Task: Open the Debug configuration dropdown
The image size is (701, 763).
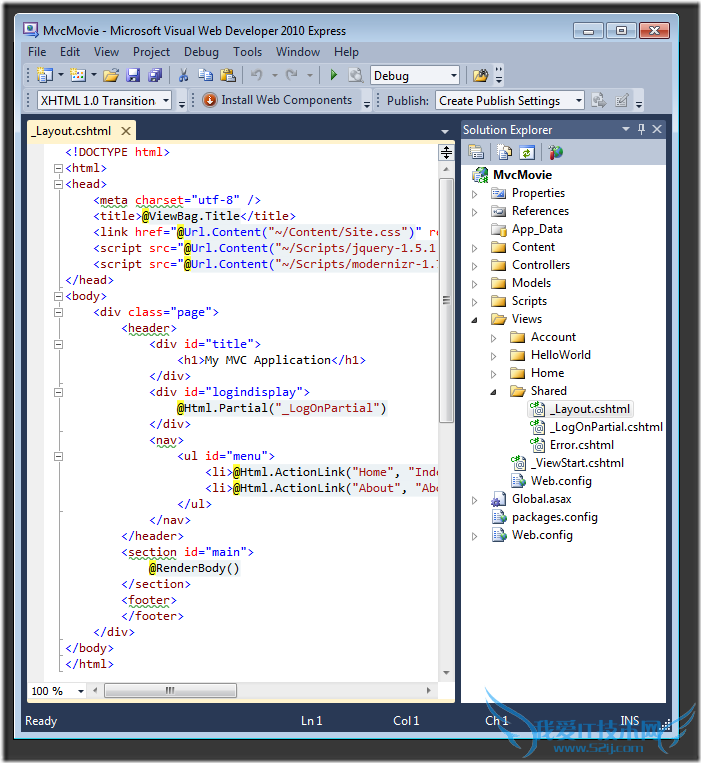Action: click(x=453, y=76)
